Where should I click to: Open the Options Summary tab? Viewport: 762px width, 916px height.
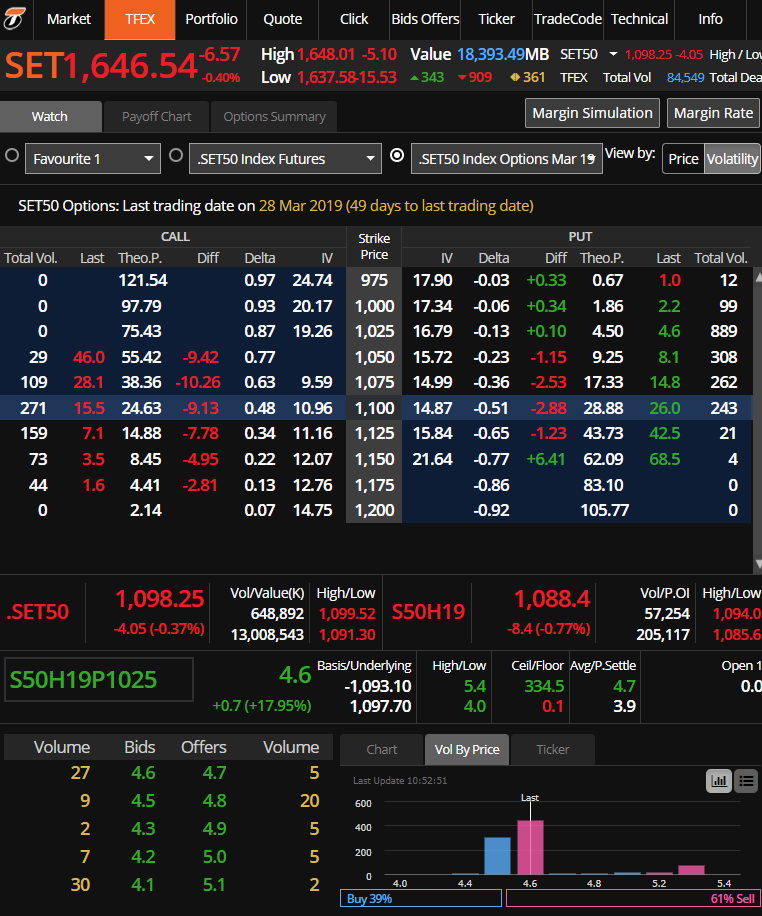(274, 117)
